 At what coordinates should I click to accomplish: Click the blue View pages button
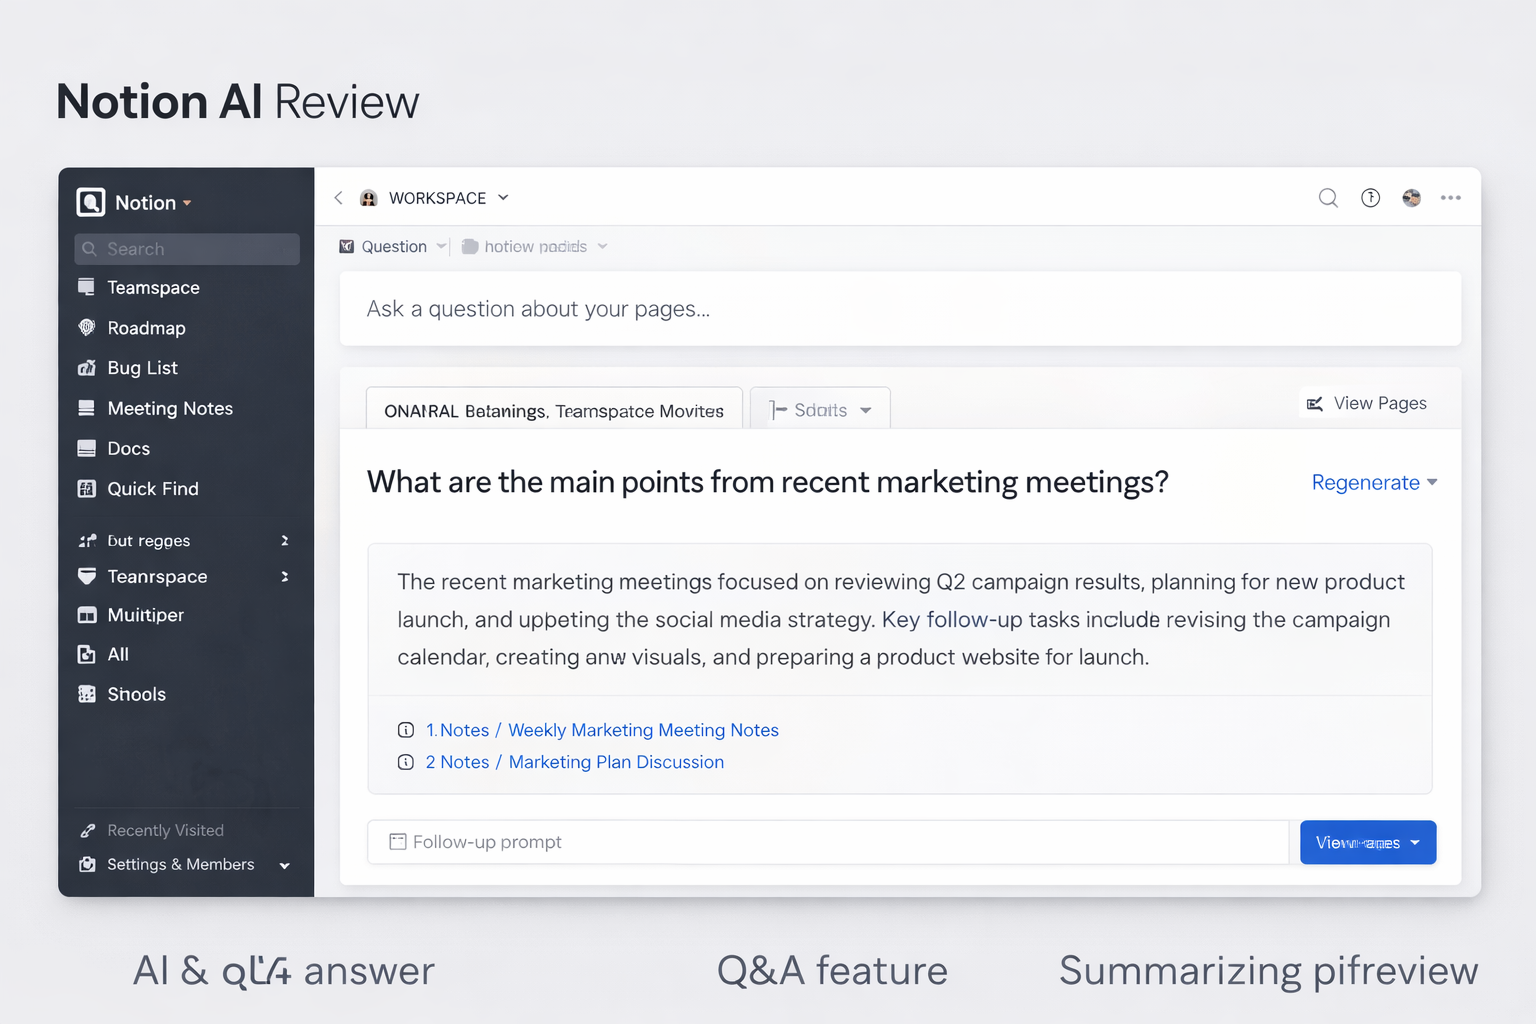click(x=1367, y=842)
